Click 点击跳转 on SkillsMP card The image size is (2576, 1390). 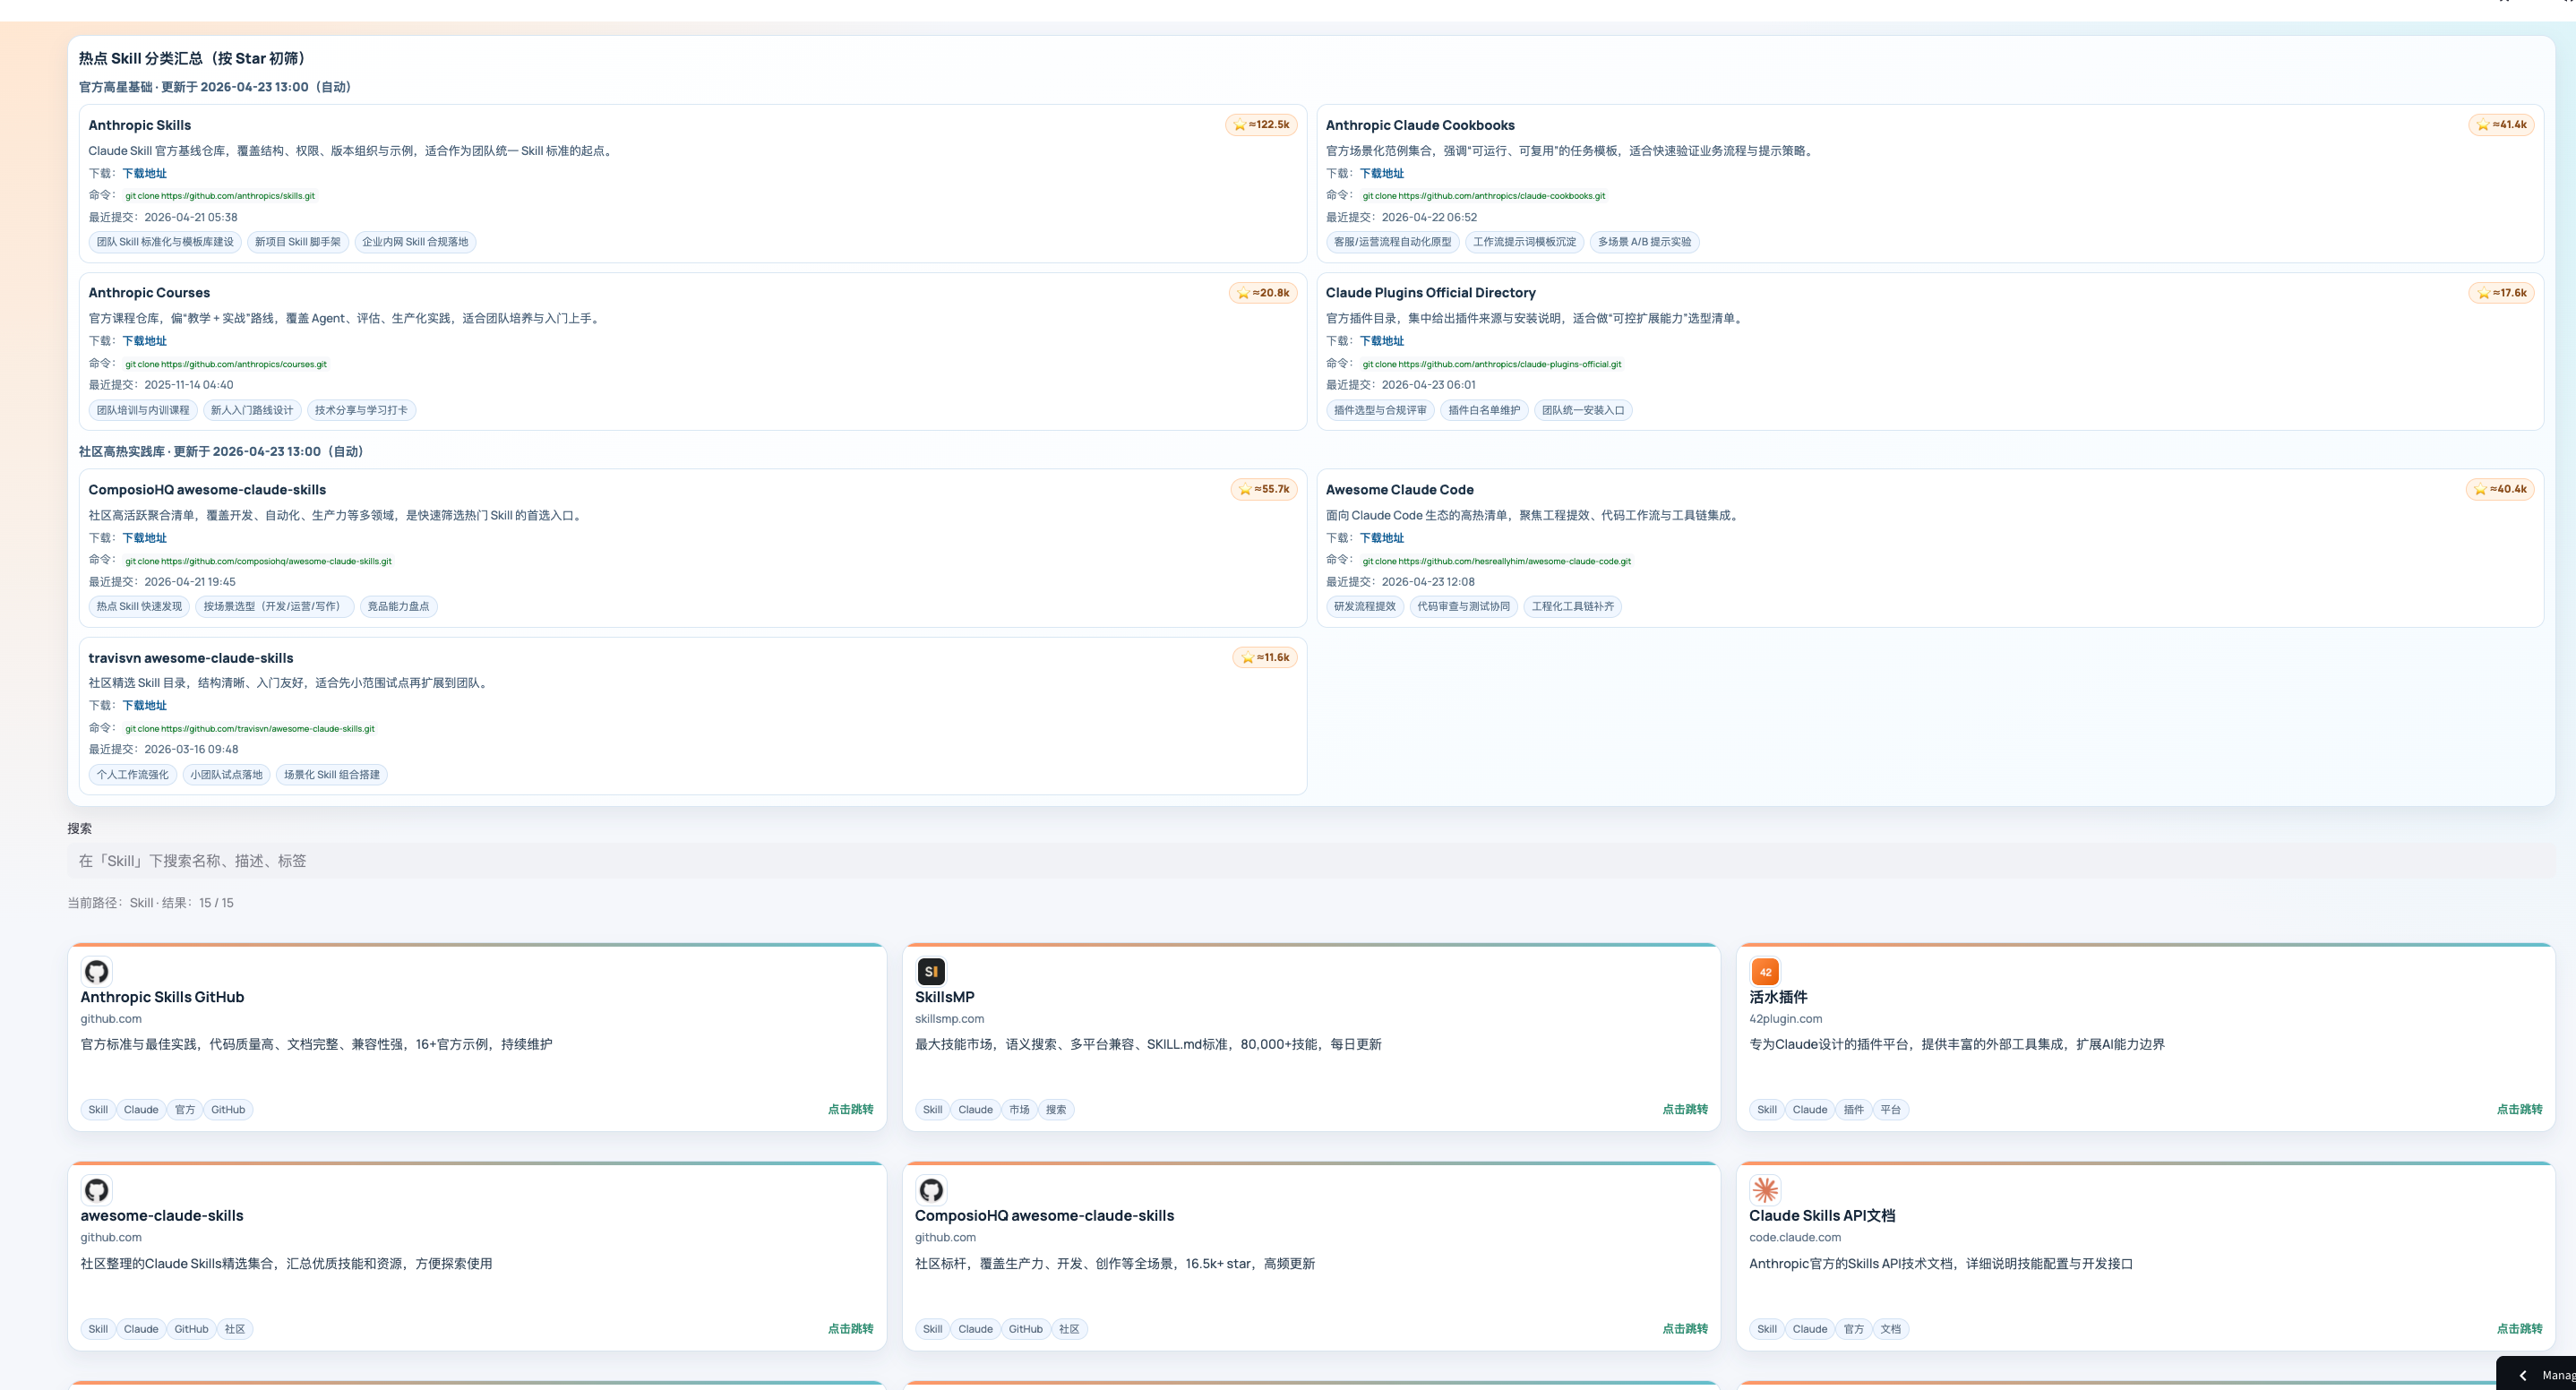point(1685,1109)
